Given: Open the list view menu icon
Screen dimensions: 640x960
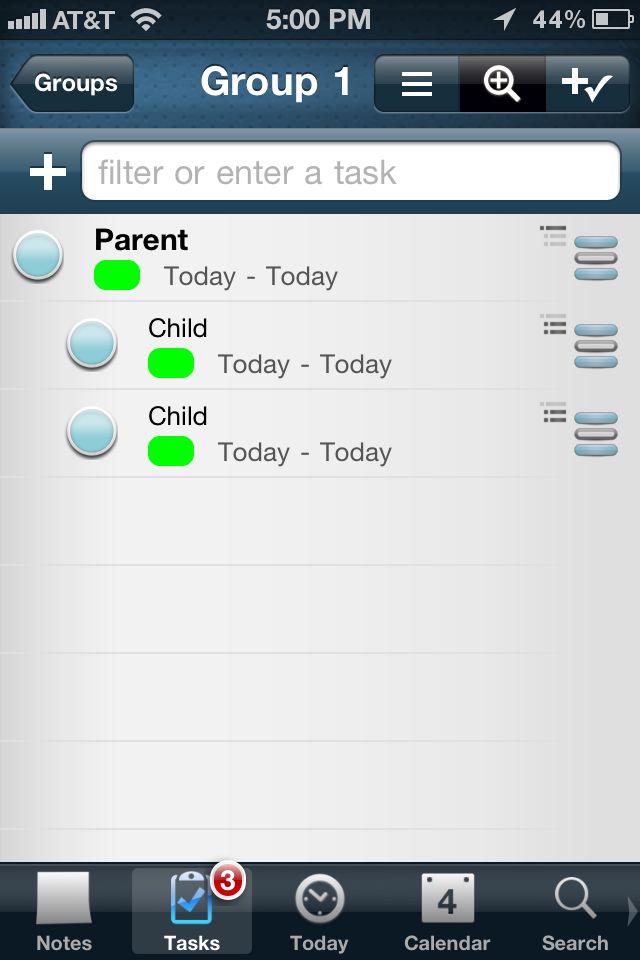Looking at the screenshot, I should tap(417, 84).
